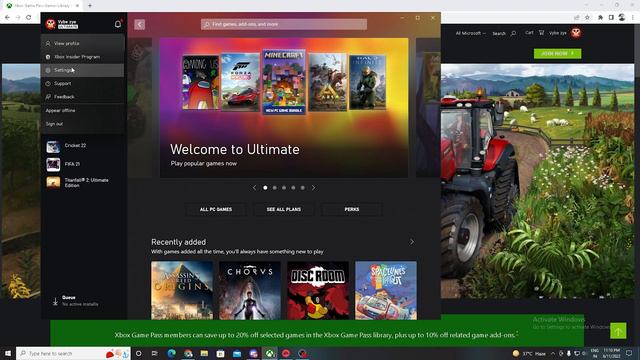Open Chrome extensions puzzle icon
Image resolution: width=640 pixels, height=360 pixels.
600,18
